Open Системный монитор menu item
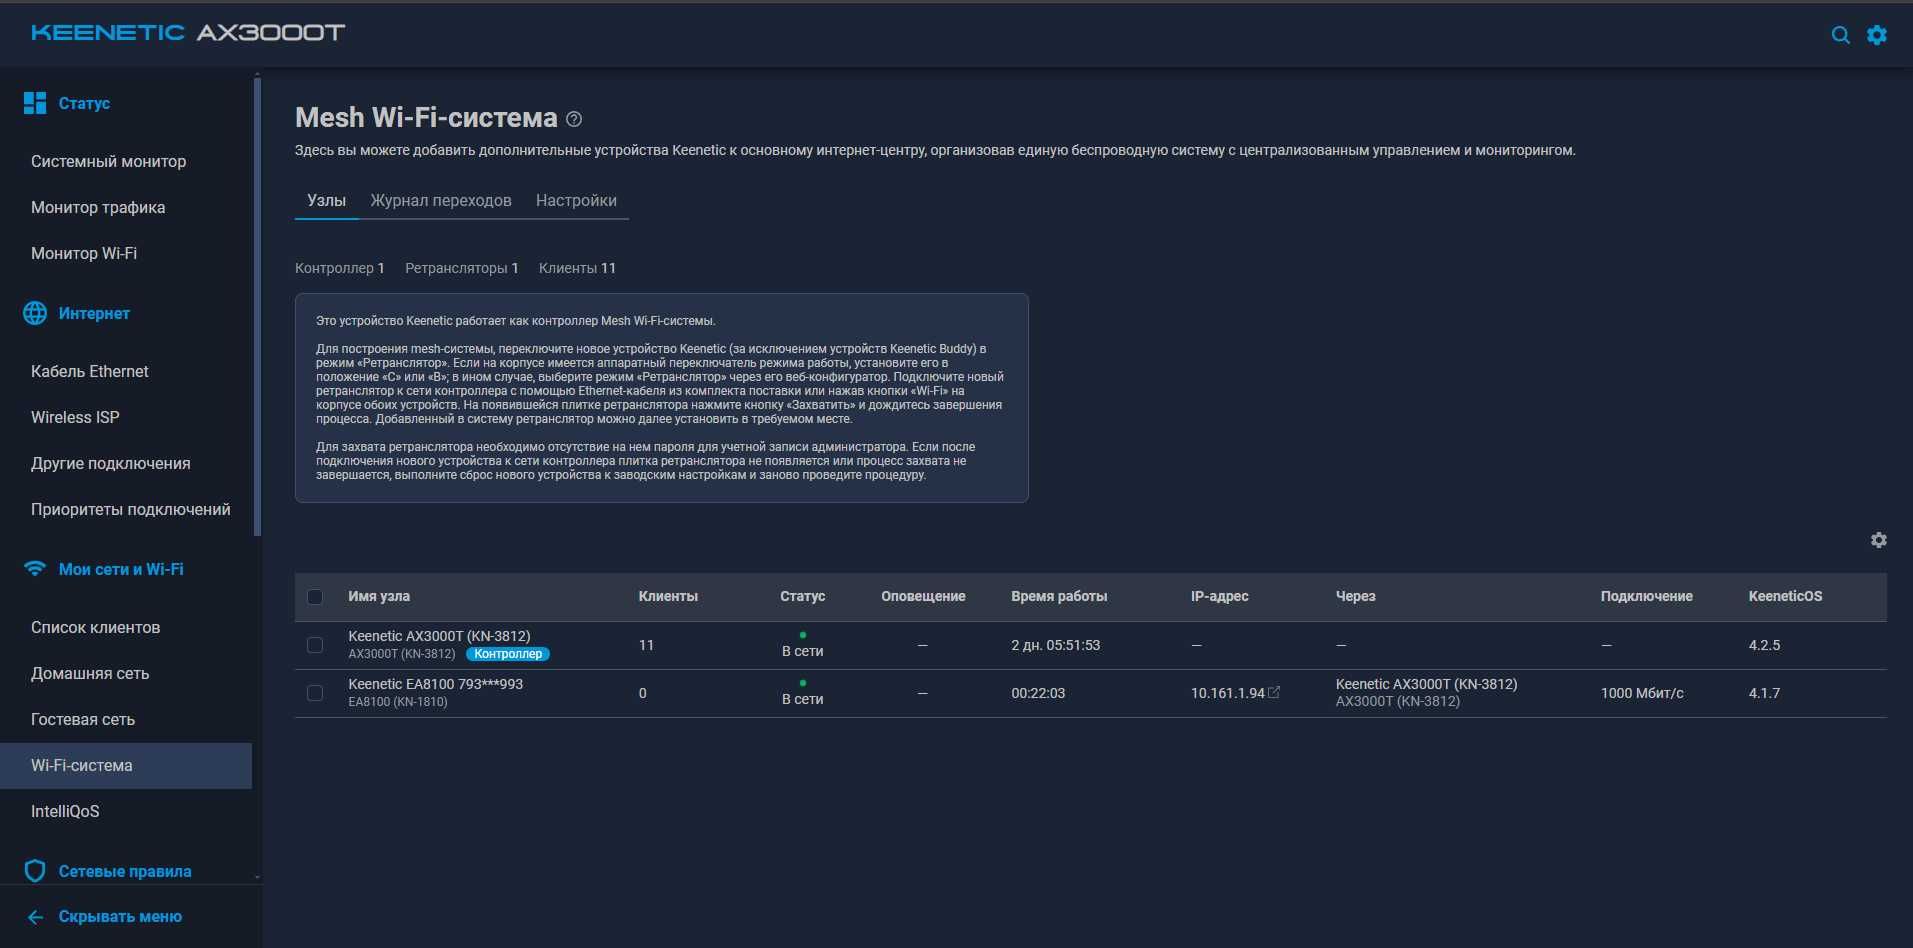The image size is (1913, 948). [109, 161]
